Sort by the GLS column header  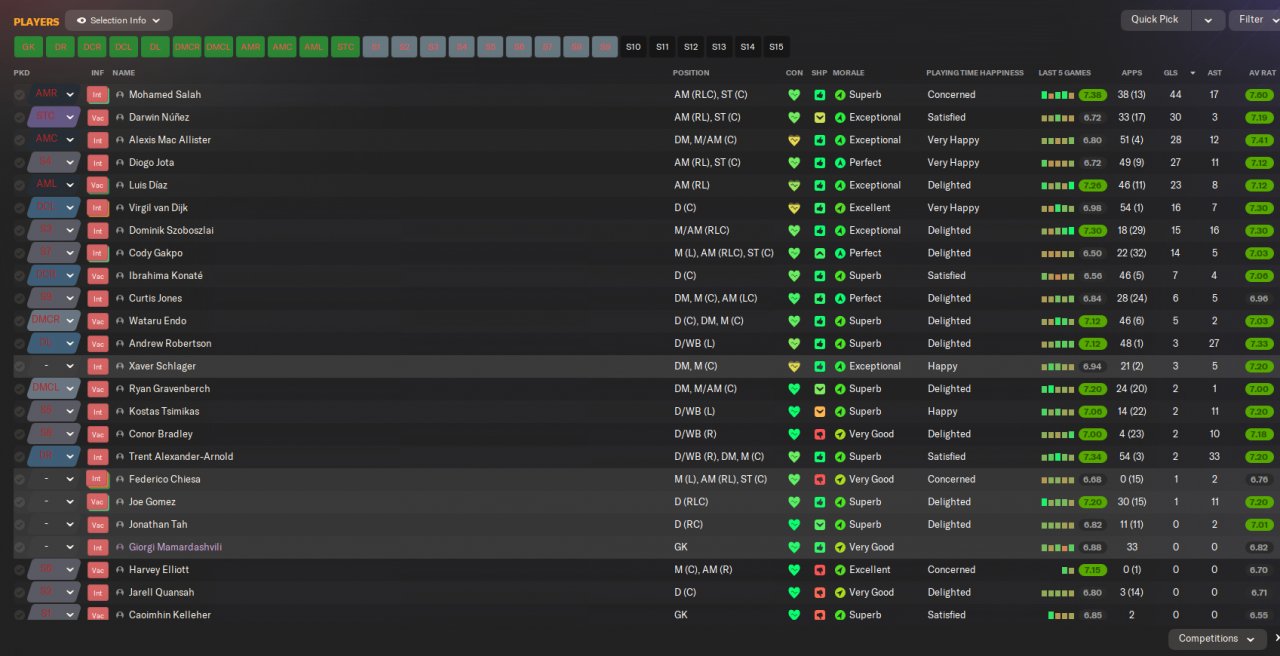tap(1170, 73)
